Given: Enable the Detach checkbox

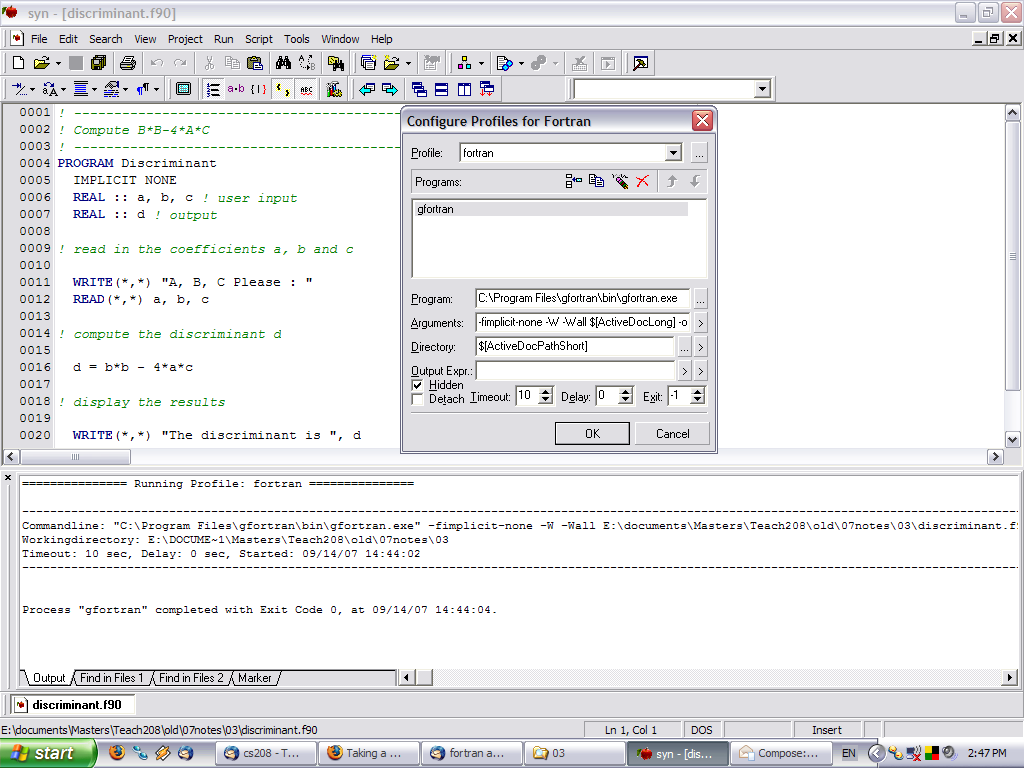Looking at the screenshot, I should 417,399.
